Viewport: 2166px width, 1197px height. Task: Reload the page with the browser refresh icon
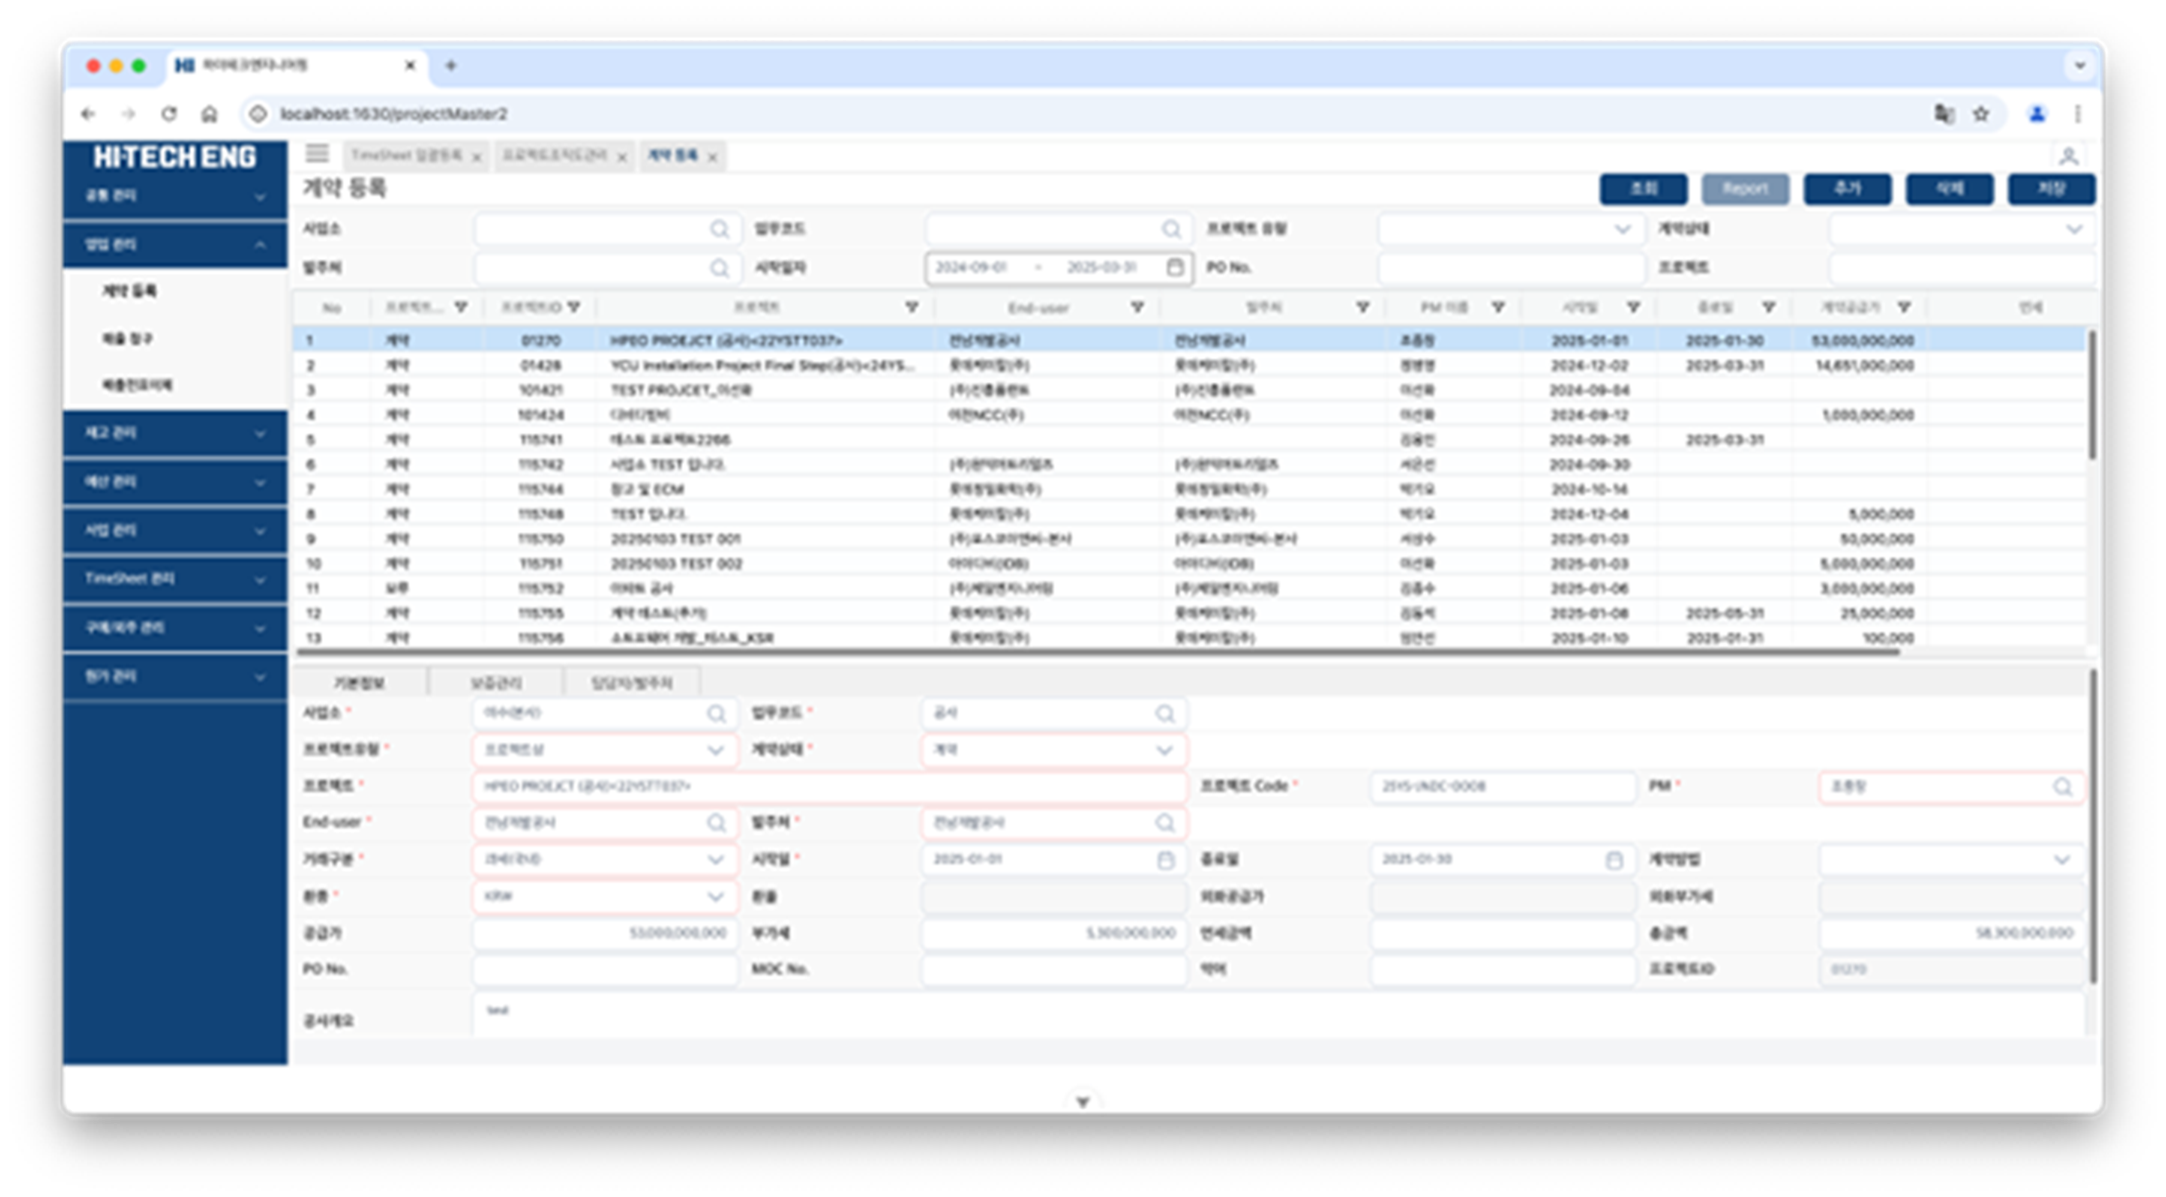point(169,114)
